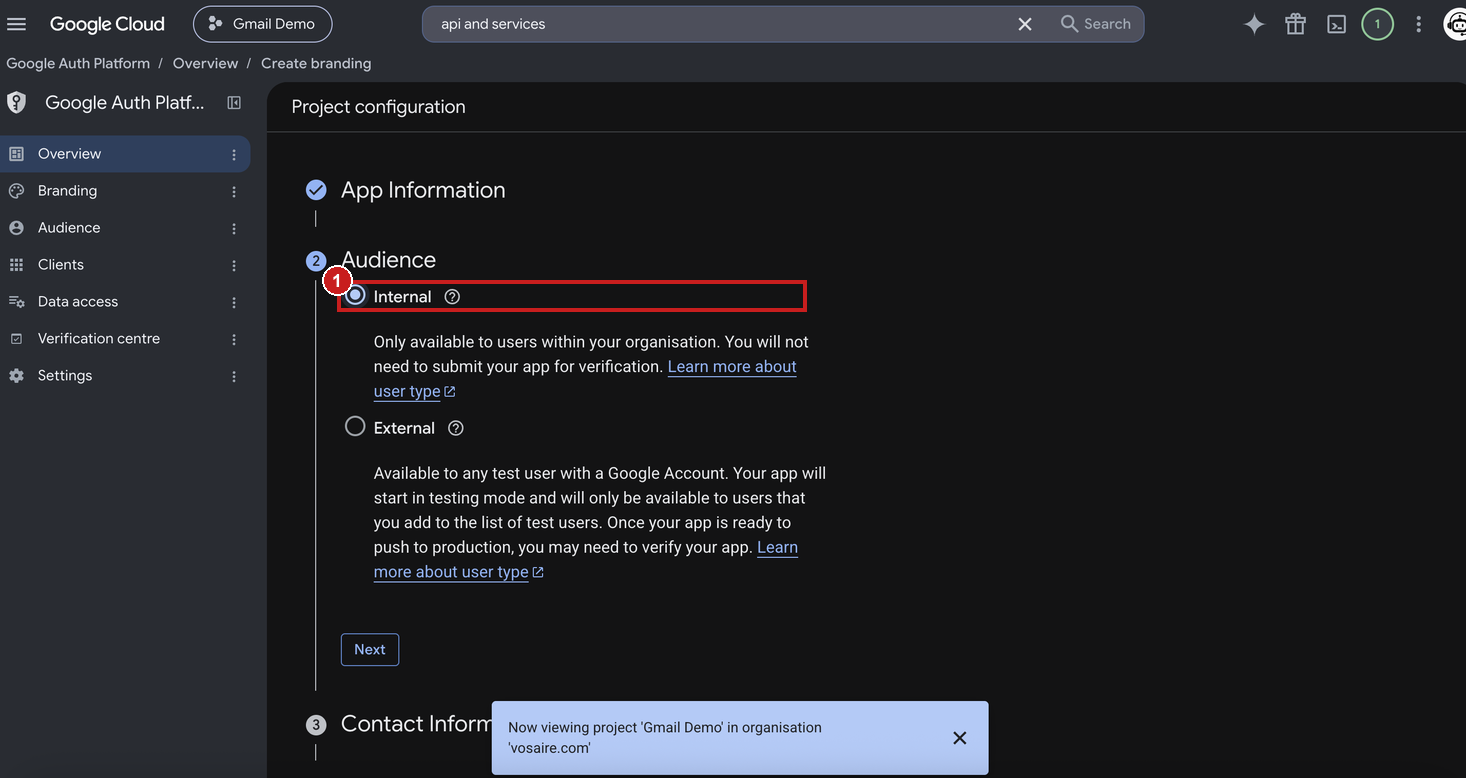1466x778 pixels.
Task: Click the Clients grid icon
Action: point(16,265)
